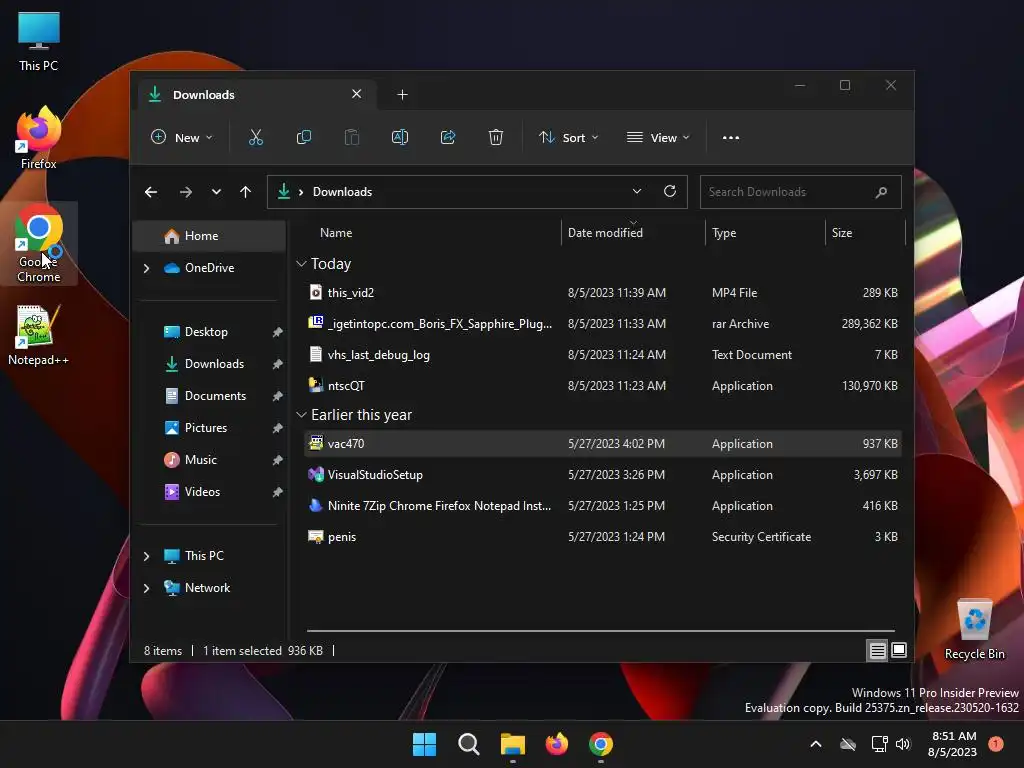
Task: Click the Share icon in toolbar
Action: pos(448,137)
